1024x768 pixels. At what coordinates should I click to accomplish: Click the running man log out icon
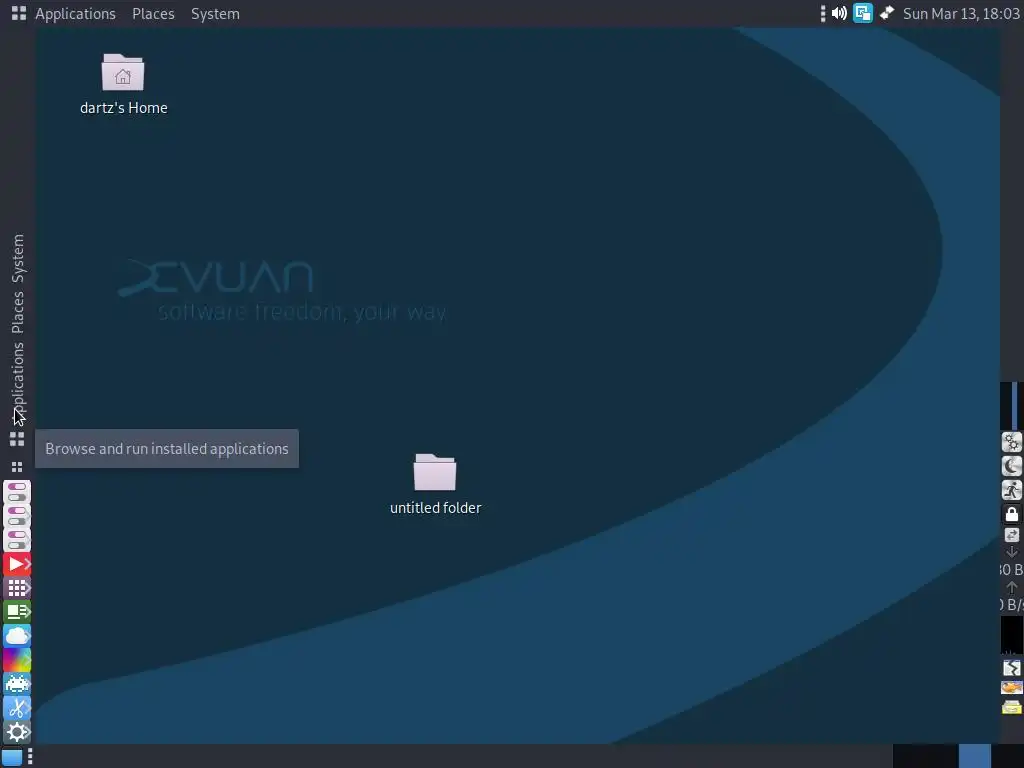pos(1012,490)
